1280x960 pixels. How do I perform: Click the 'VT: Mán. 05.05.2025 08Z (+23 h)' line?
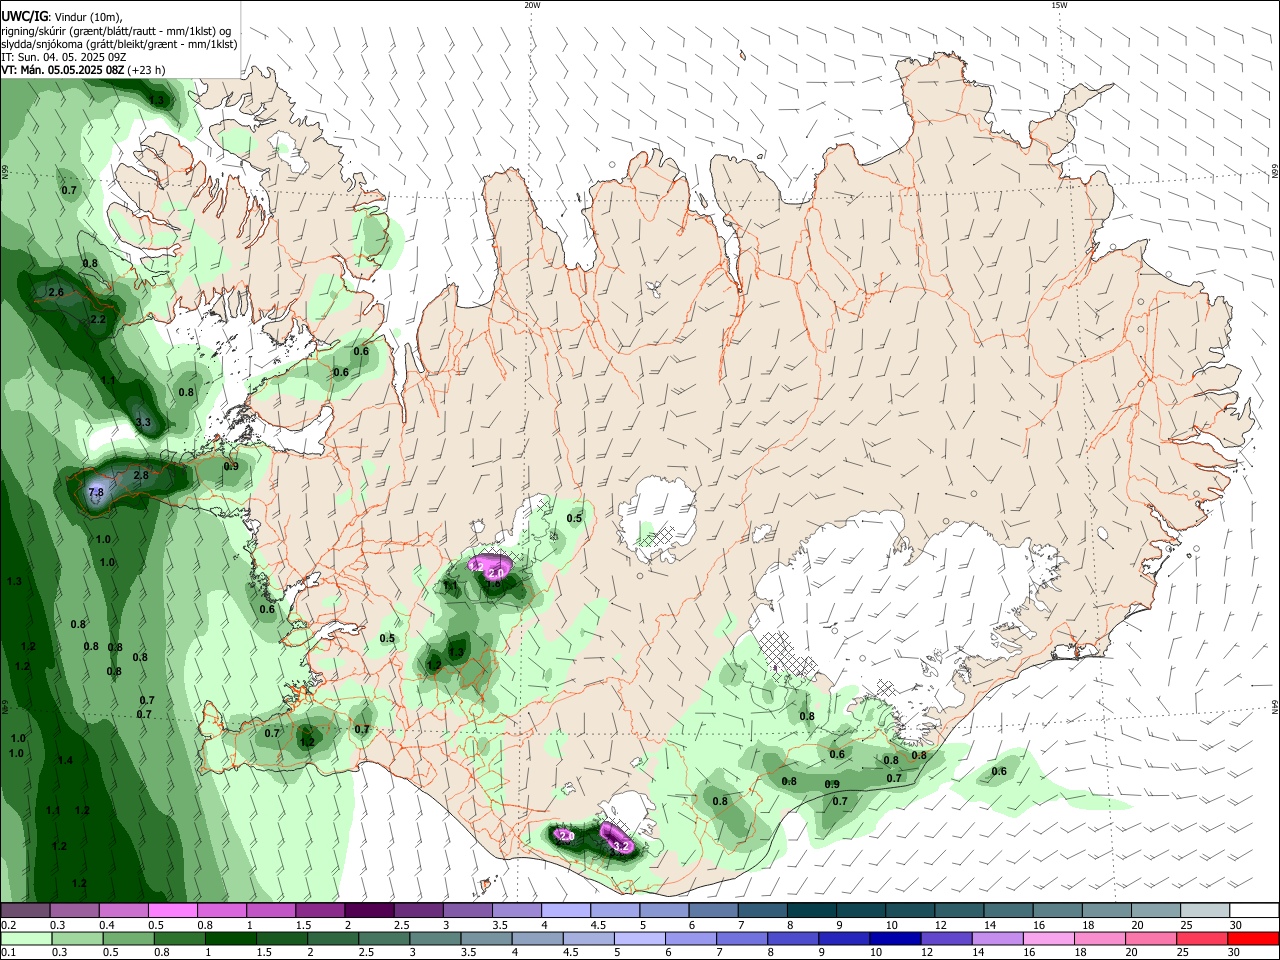pyautogui.click(x=83, y=71)
